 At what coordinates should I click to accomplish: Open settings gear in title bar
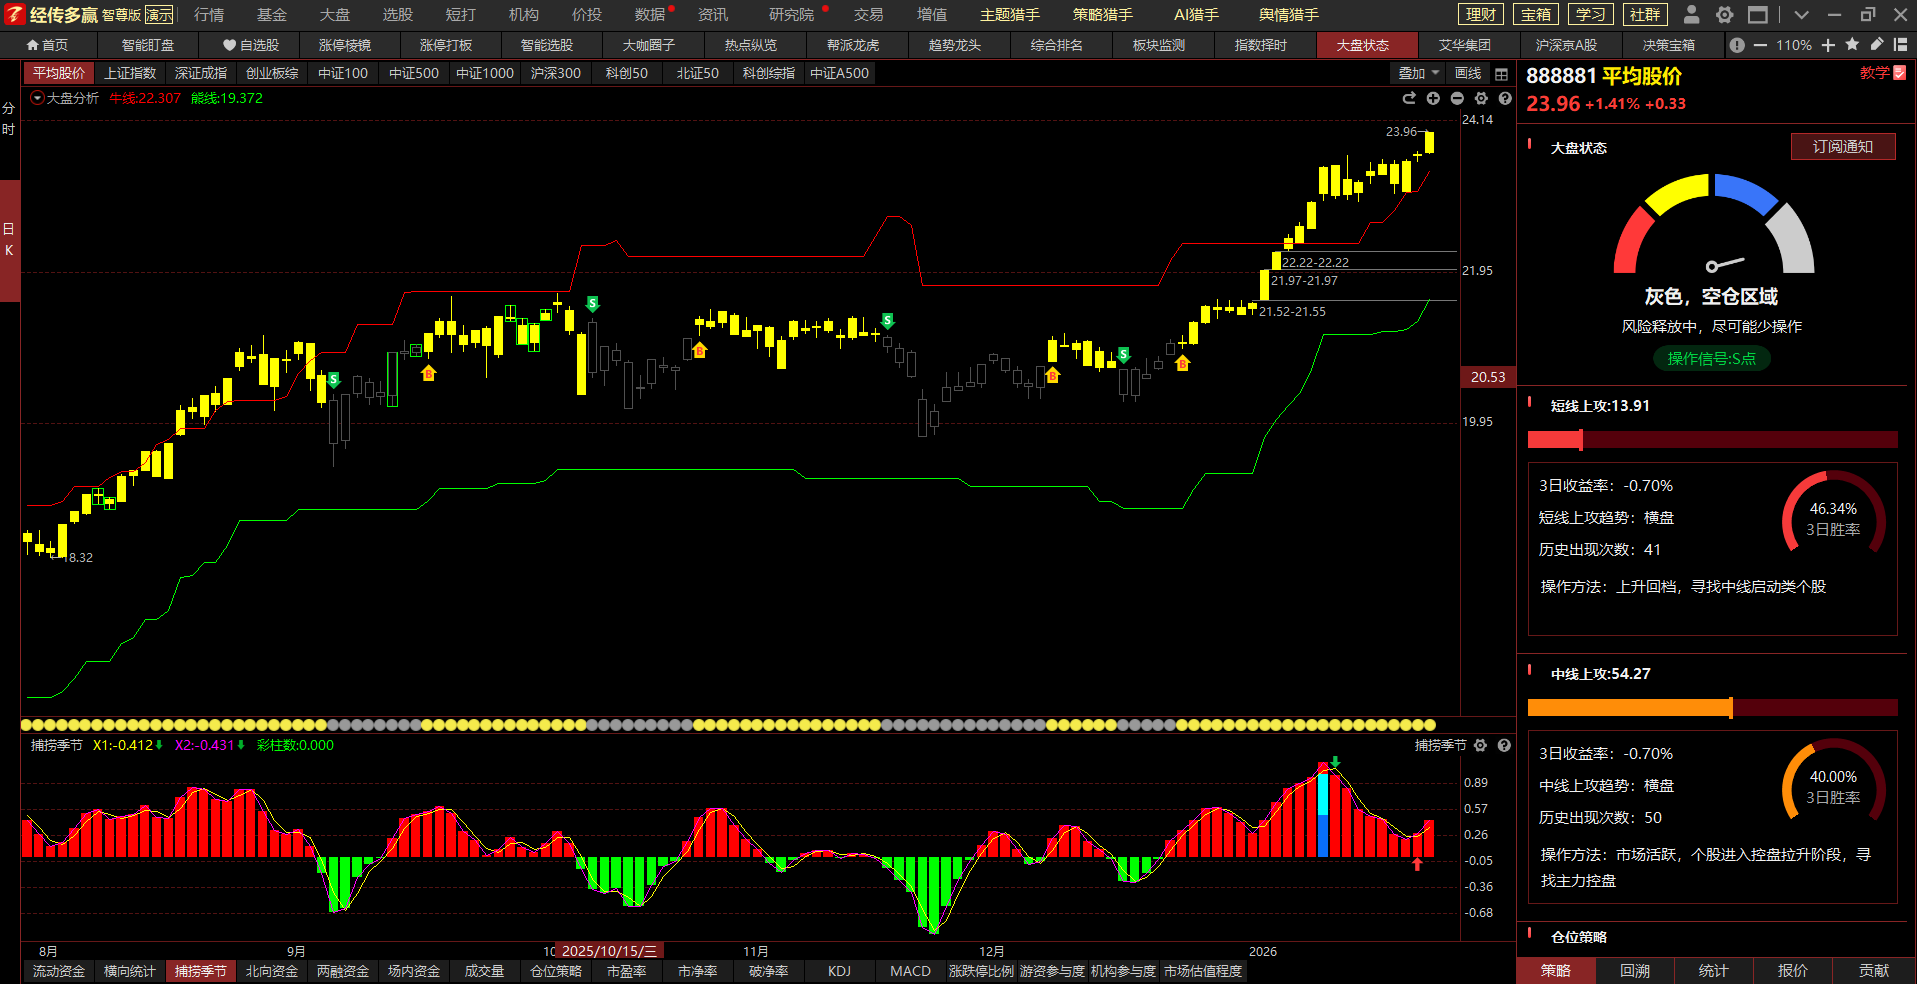1724,15
